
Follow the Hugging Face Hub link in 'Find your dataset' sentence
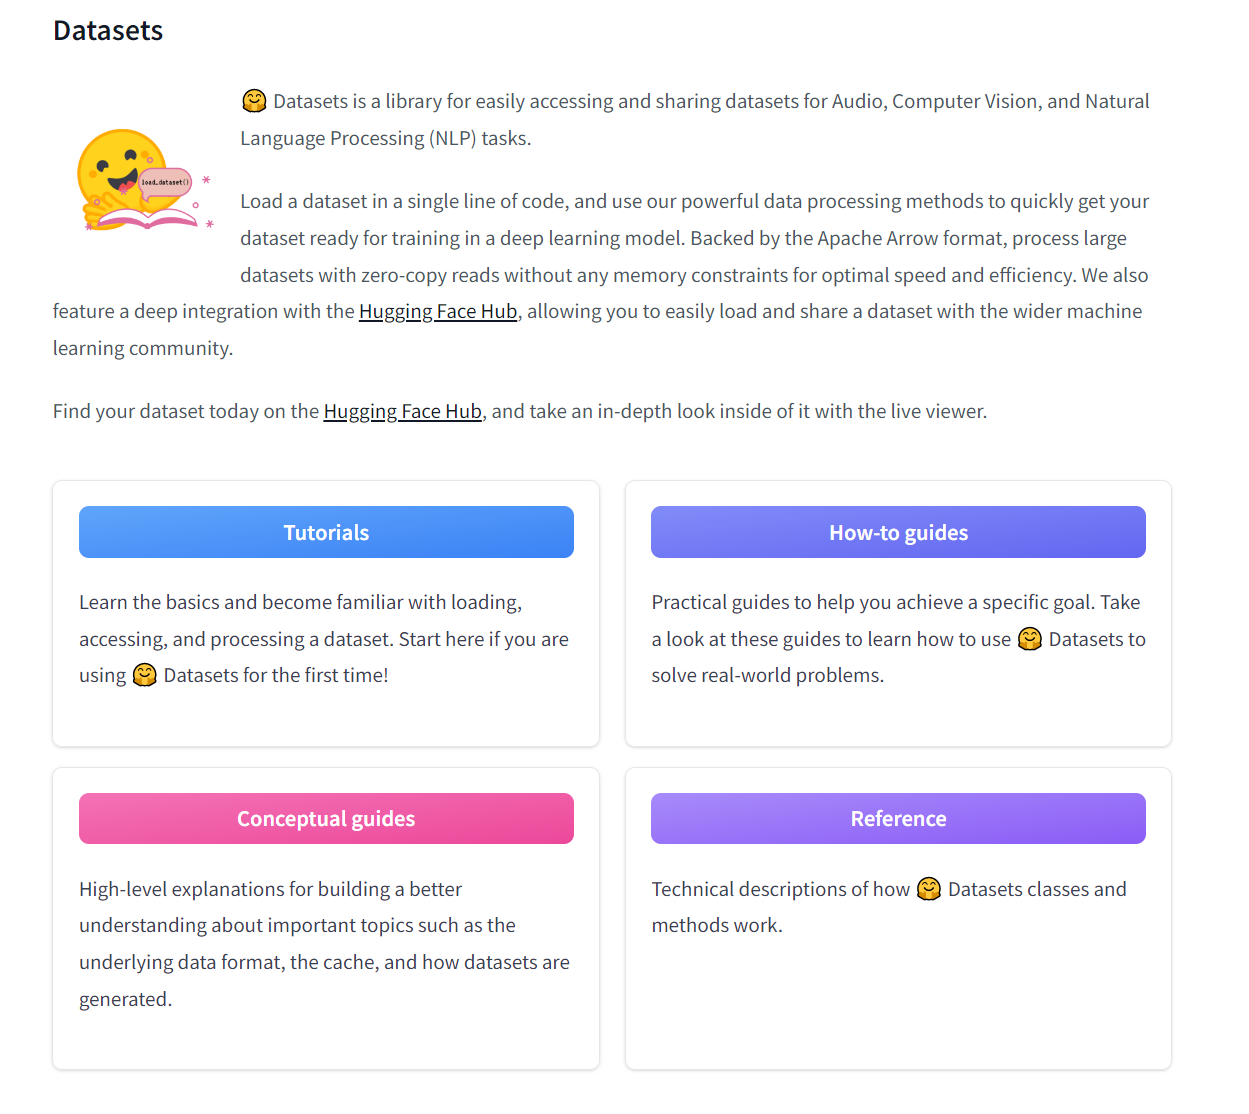click(x=403, y=411)
